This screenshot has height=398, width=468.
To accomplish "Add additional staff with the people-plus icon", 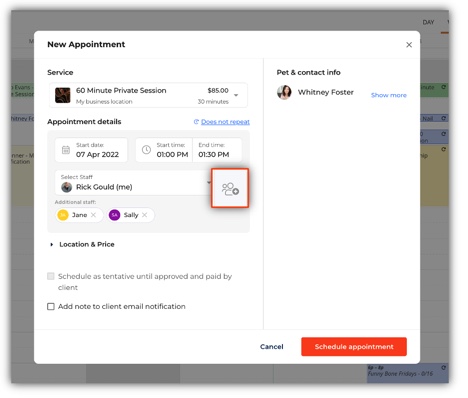I will click(230, 188).
